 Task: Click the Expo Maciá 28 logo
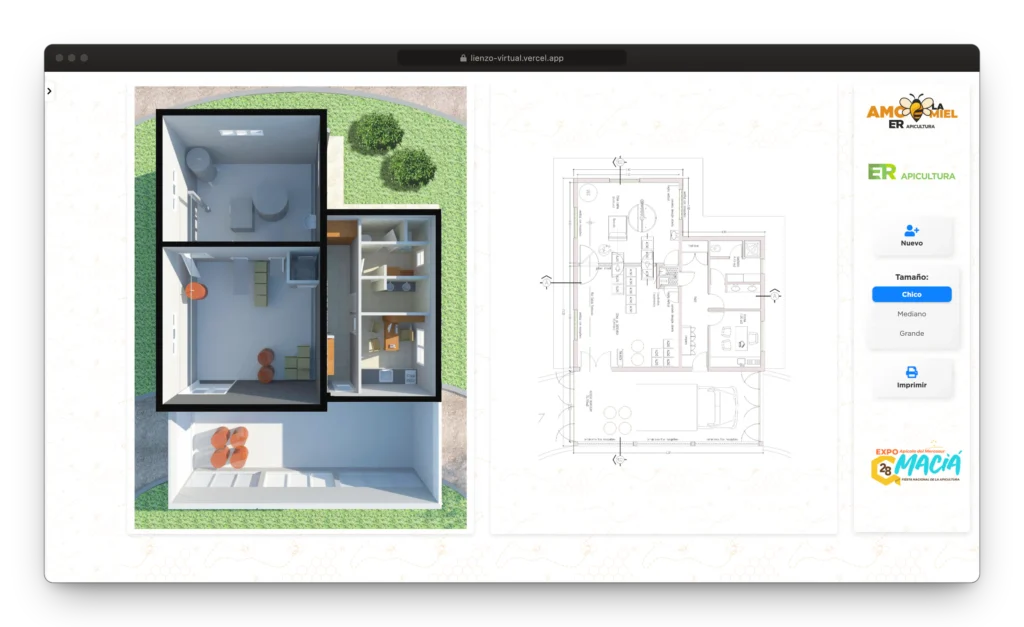pos(916,466)
